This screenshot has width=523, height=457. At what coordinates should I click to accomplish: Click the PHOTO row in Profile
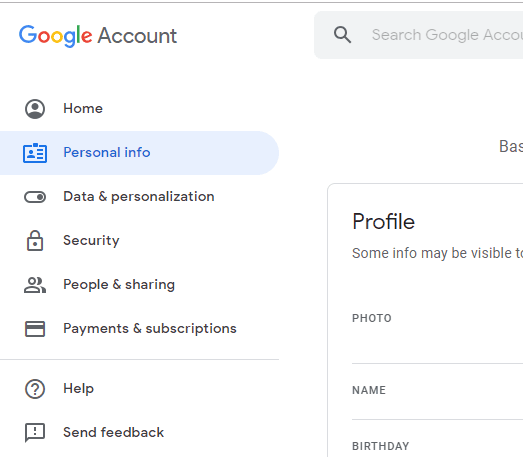point(437,319)
